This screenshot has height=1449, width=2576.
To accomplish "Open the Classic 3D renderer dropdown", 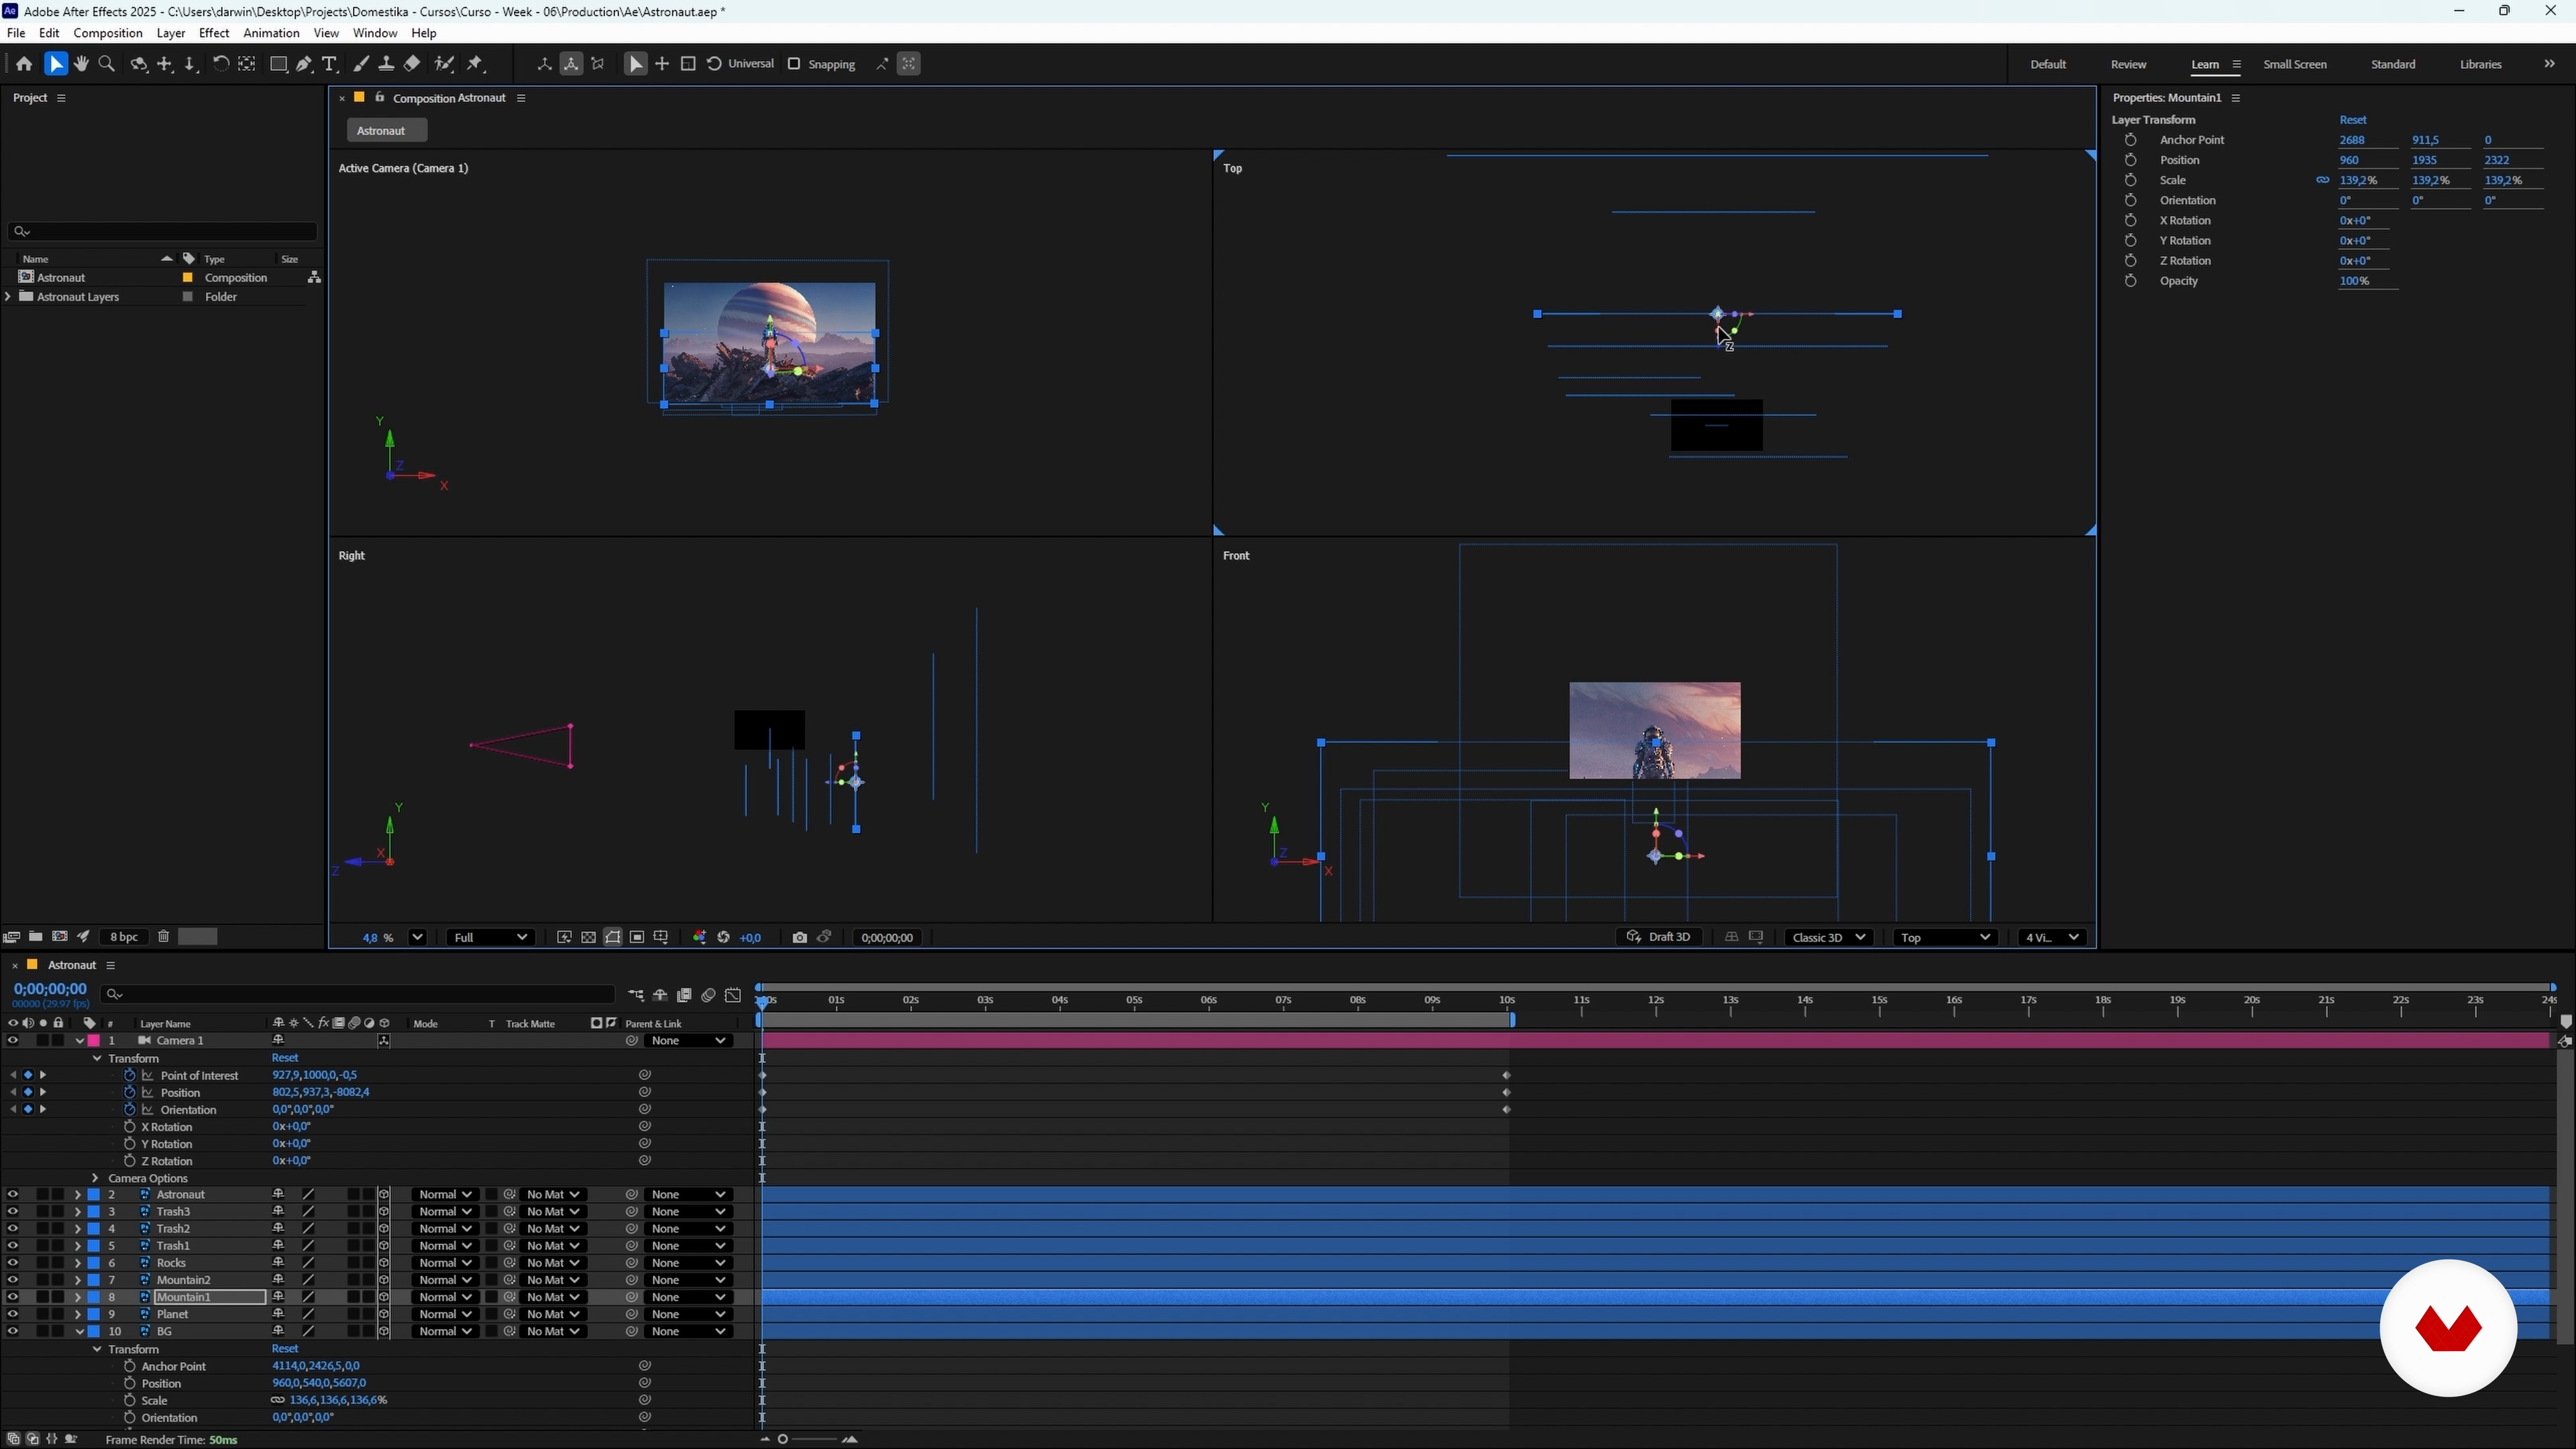I will [x=1828, y=937].
